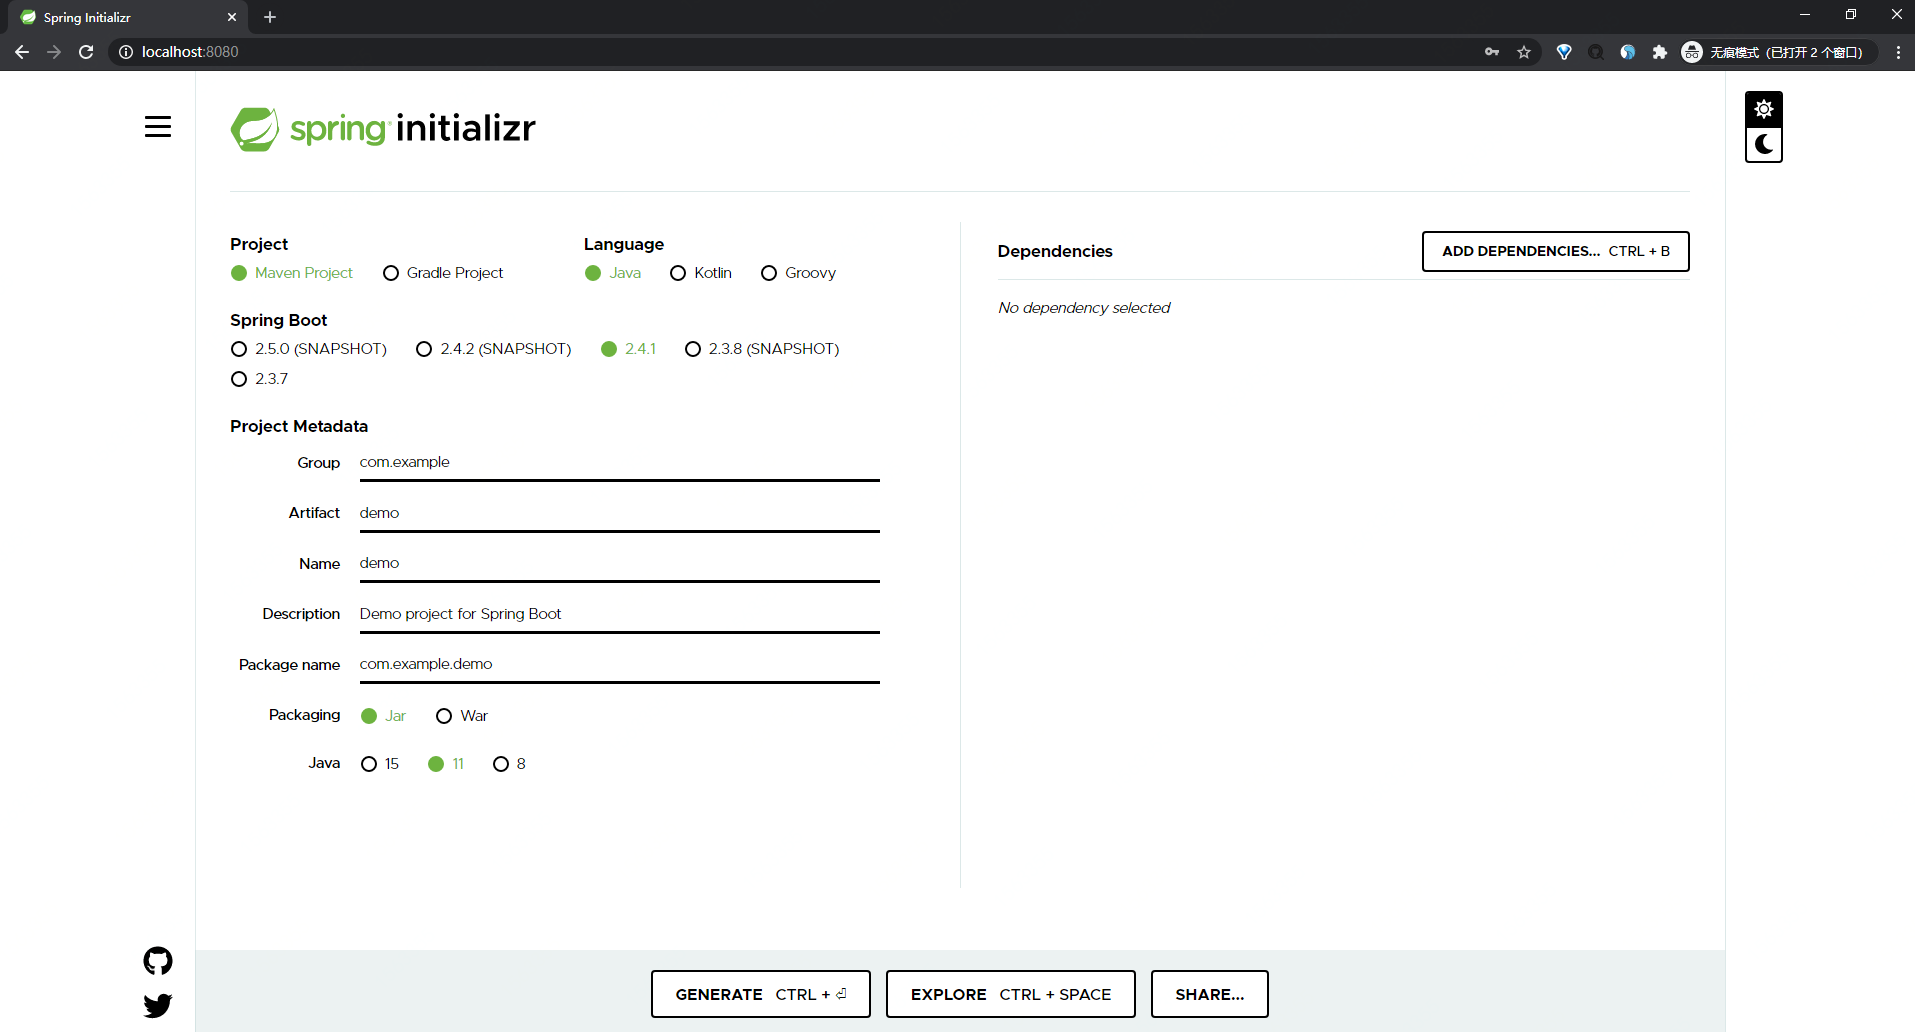The width and height of the screenshot is (1915, 1032).
Task: Reload the localhost page
Action: (86, 52)
